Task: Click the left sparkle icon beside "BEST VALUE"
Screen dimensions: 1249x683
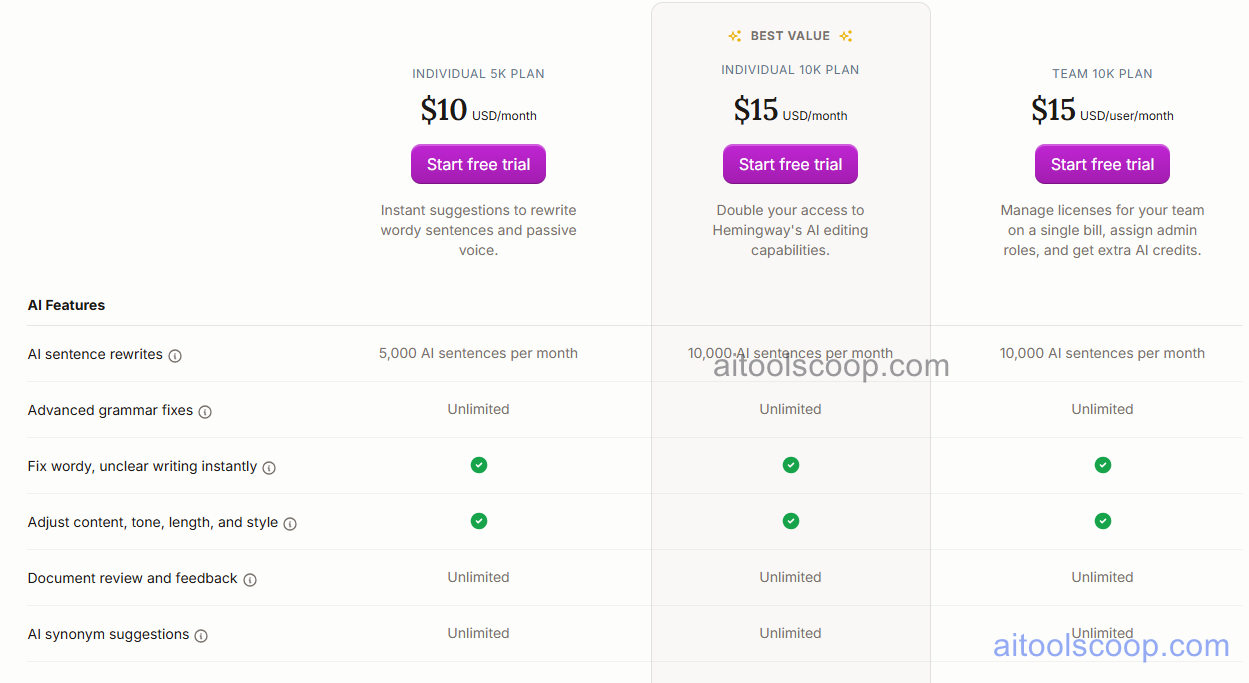Action: (x=735, y=35)
